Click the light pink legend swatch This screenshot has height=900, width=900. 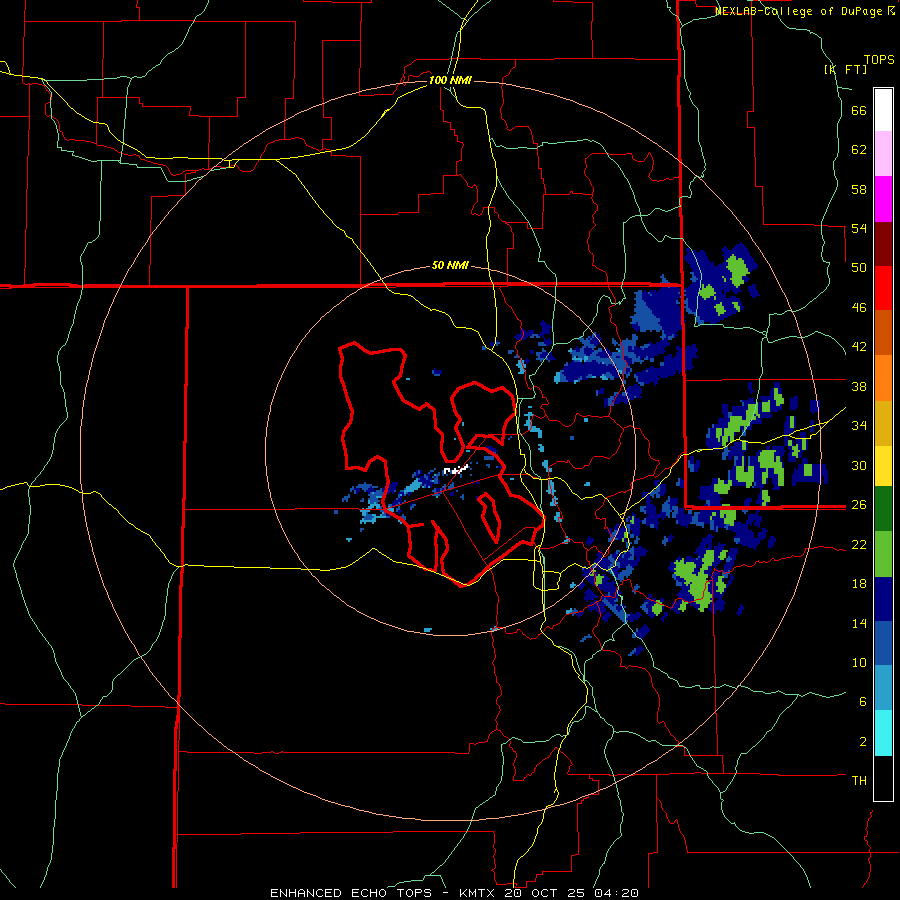click(883, 154)
